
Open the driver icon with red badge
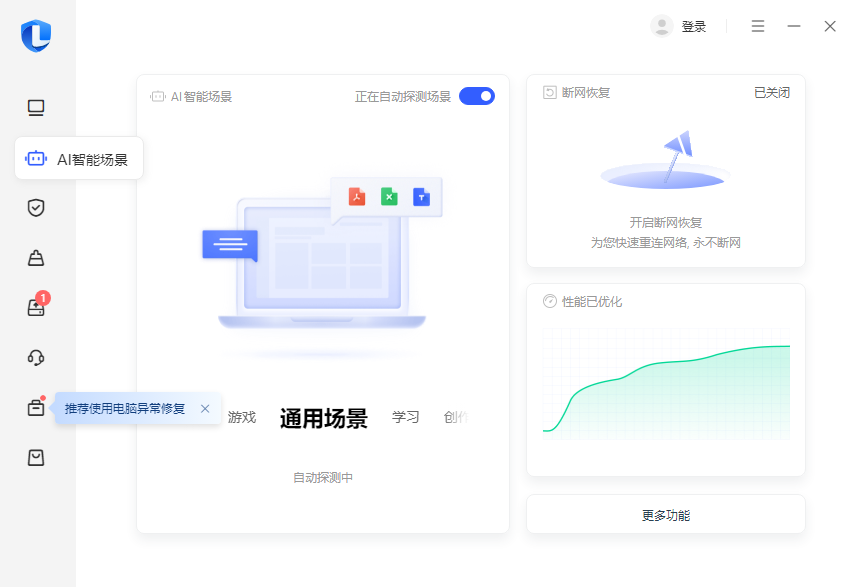(x=36, y=308)
